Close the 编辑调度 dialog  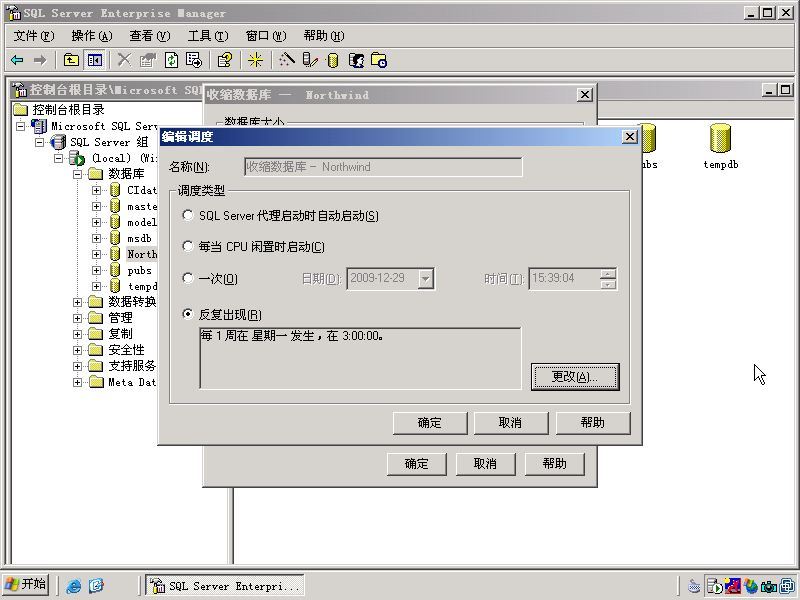click(630, 137)
